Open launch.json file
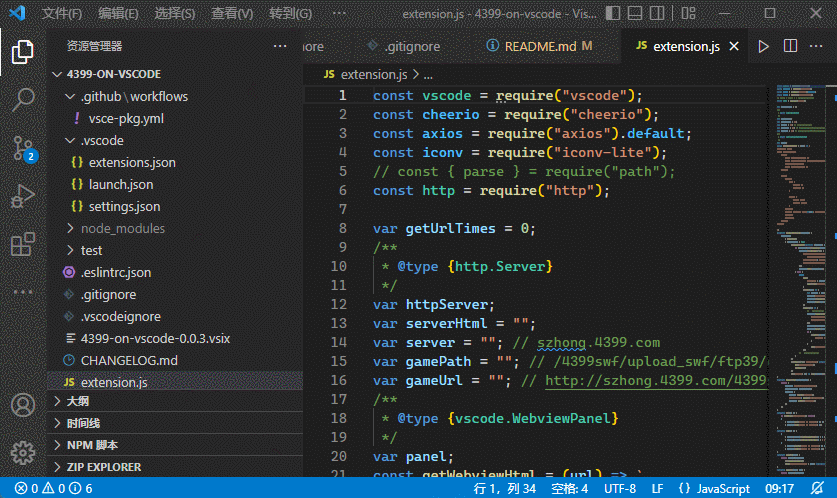This screenshot has height=498, width=837. (x=175, y=184)
